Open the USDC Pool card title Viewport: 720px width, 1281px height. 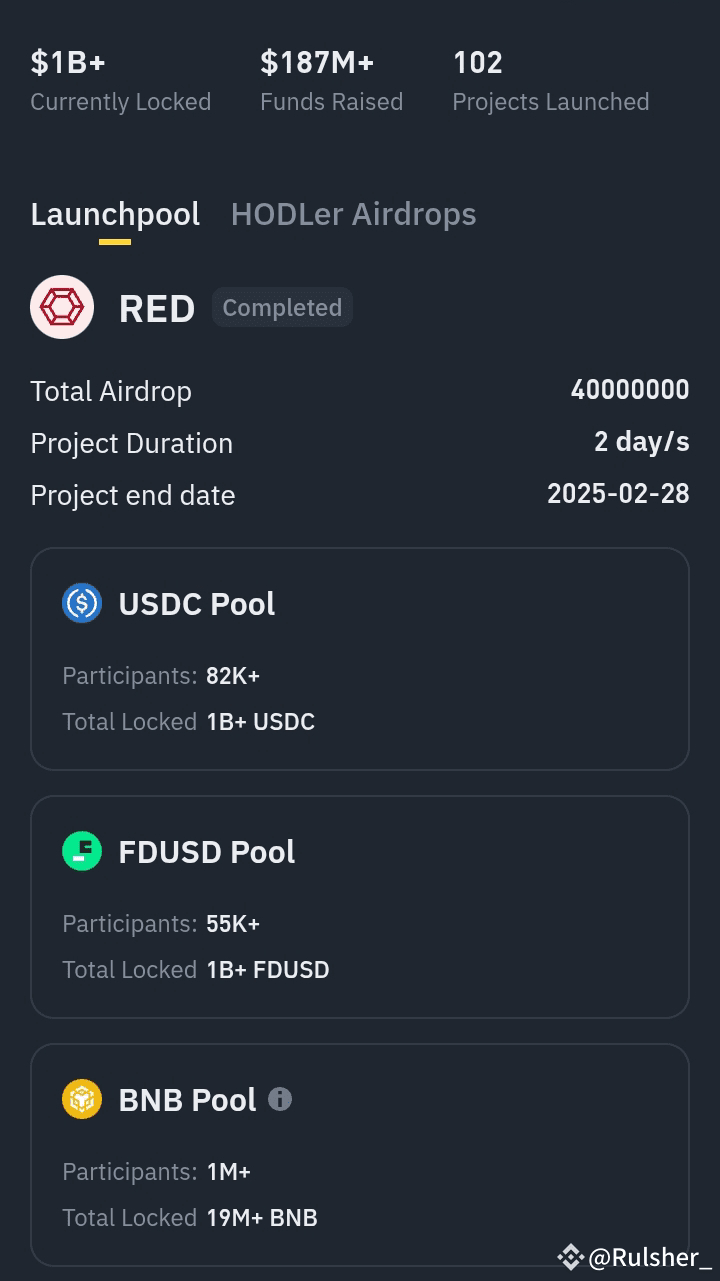(197, 604)
